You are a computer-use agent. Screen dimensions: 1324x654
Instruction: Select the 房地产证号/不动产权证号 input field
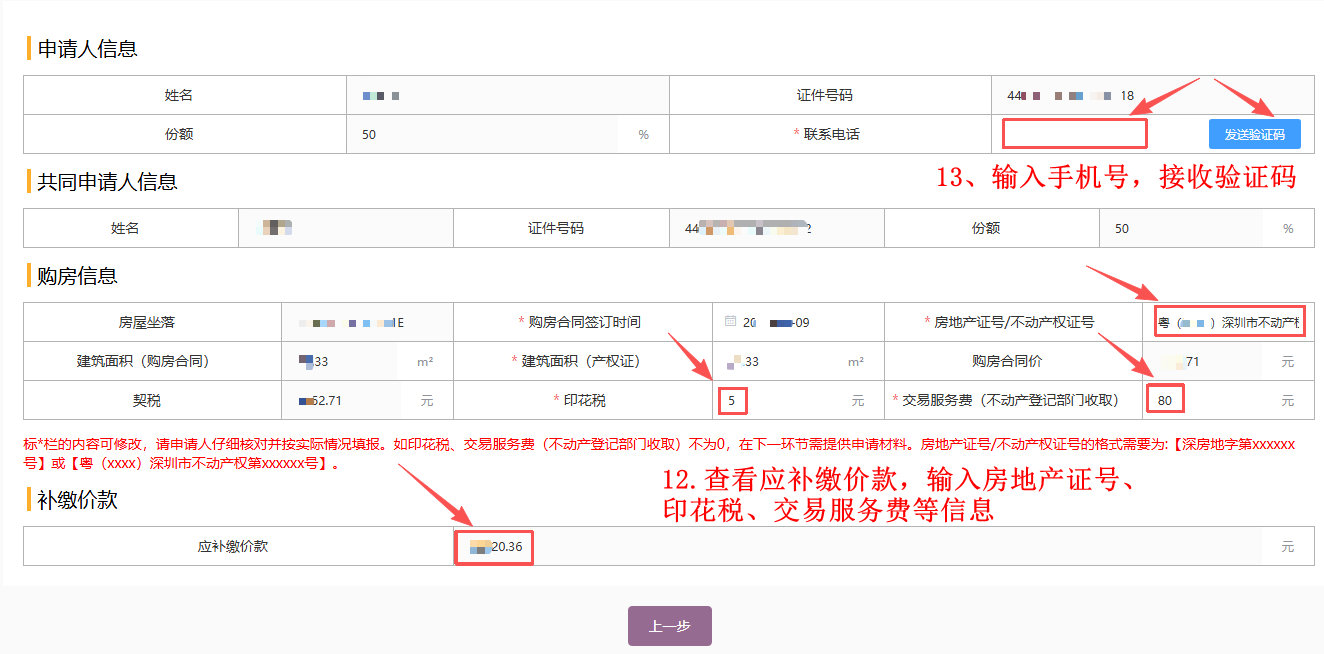[x=1229, y=322]
